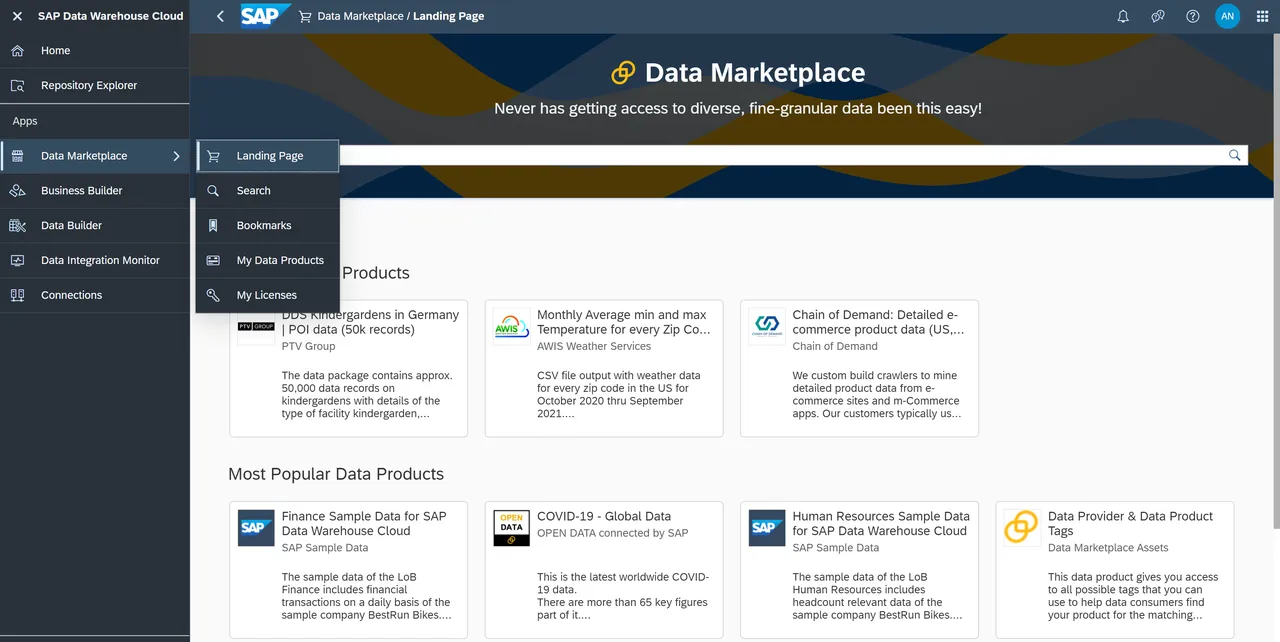Click the OPEN DATA logo thumbnail

tap(512, 528)
